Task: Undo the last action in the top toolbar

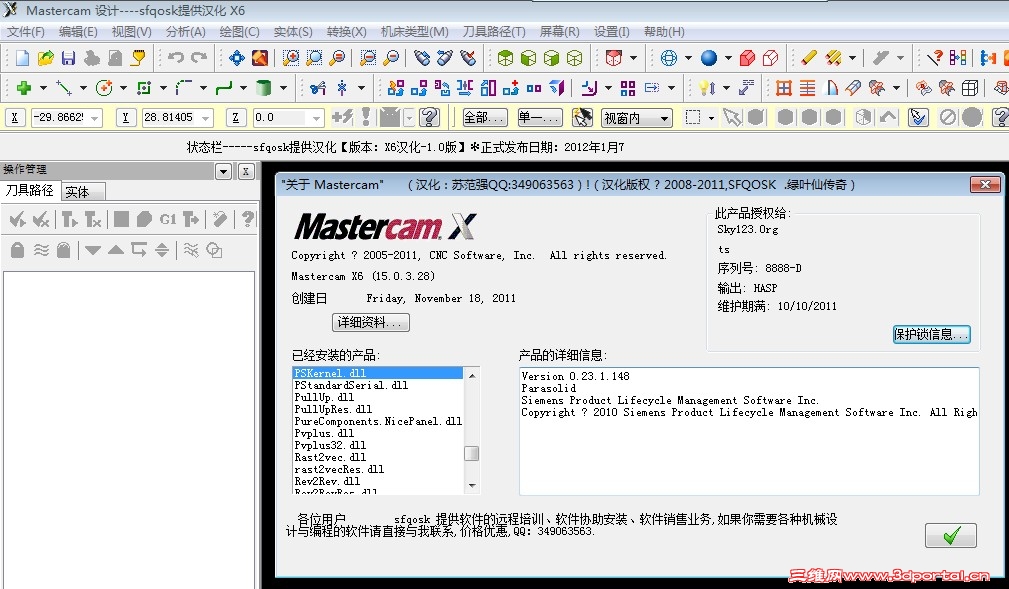Action: click(176, 58)
